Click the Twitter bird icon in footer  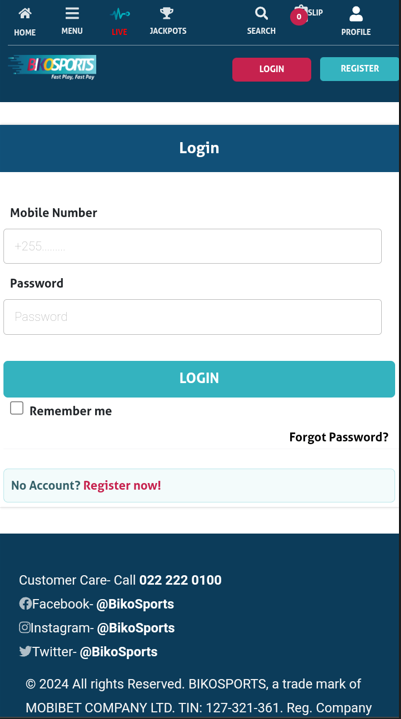(25, 651)
